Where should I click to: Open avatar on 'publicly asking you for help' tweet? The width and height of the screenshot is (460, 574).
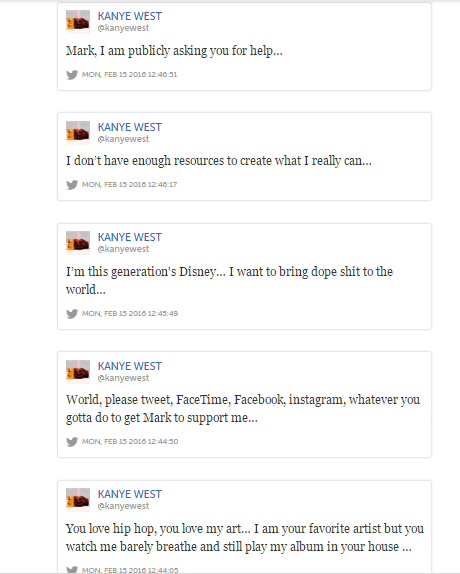click(x=78, y=22)
